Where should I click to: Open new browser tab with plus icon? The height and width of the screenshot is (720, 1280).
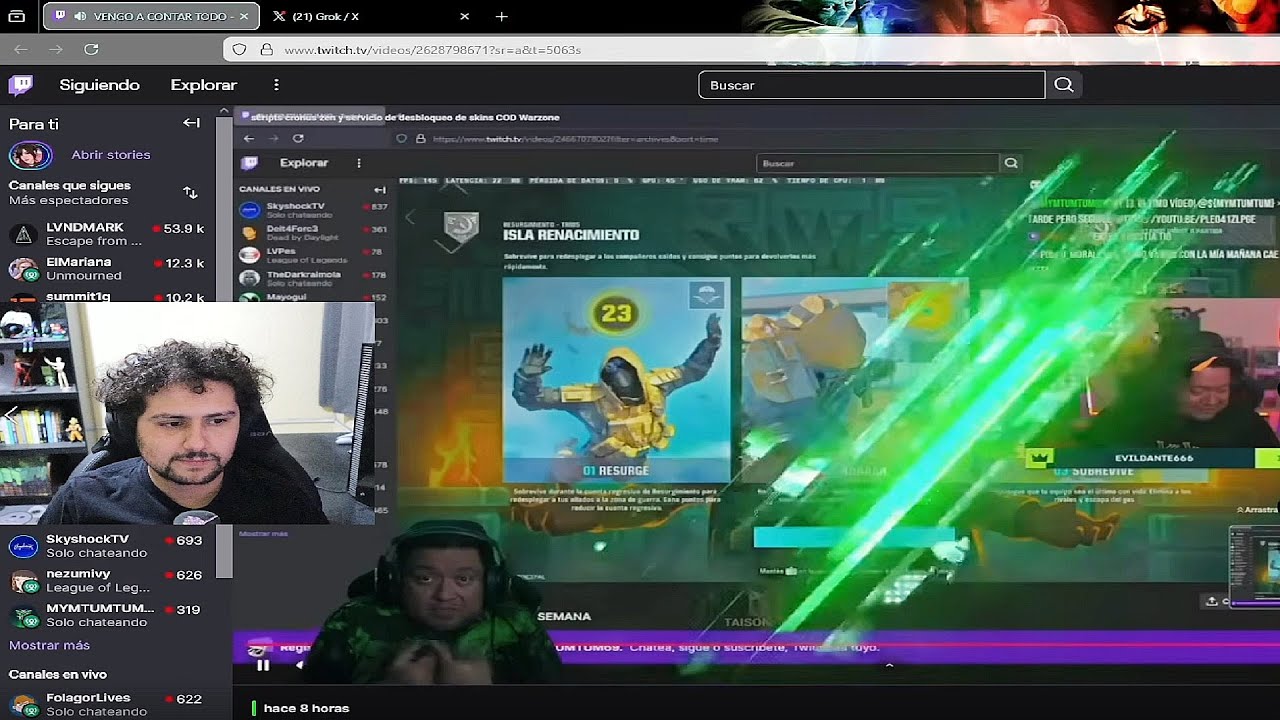(501, 16)
